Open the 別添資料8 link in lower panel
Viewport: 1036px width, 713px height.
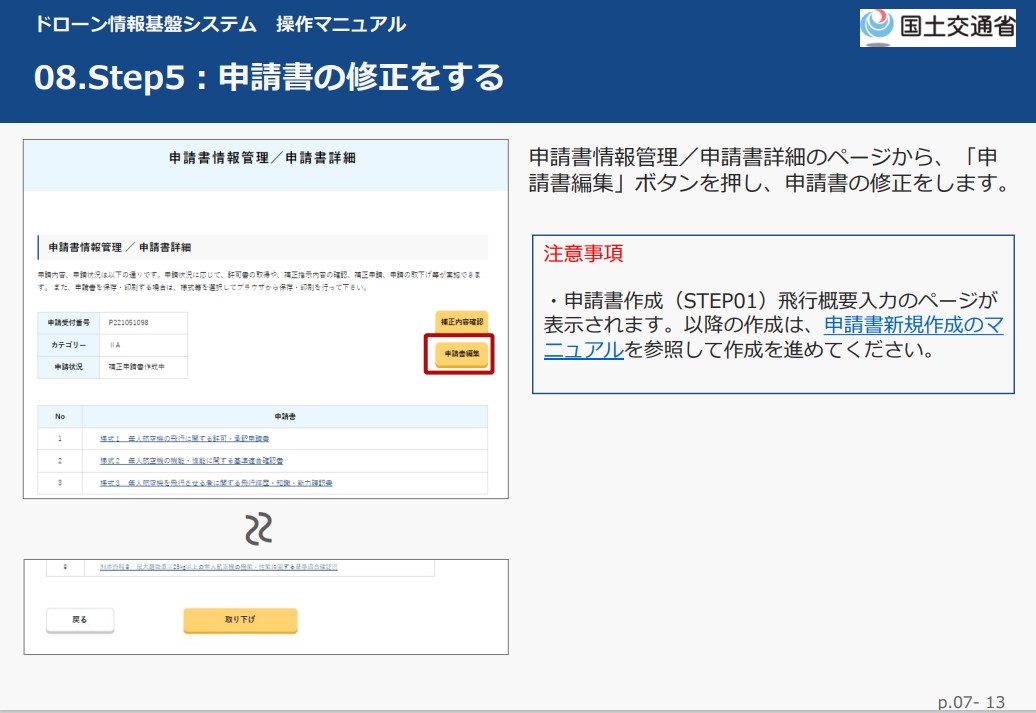218,567
